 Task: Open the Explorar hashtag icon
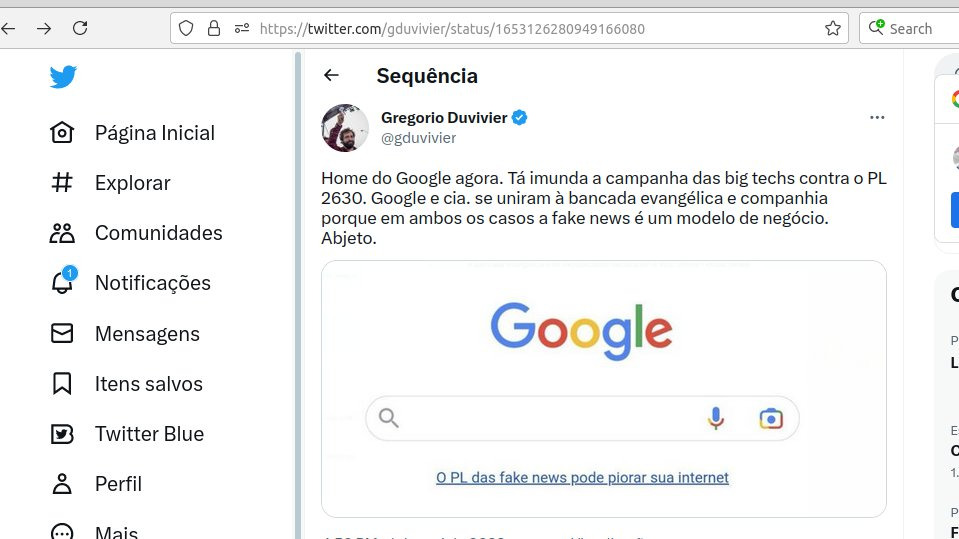pyautogui.click(x=62, y=183)
